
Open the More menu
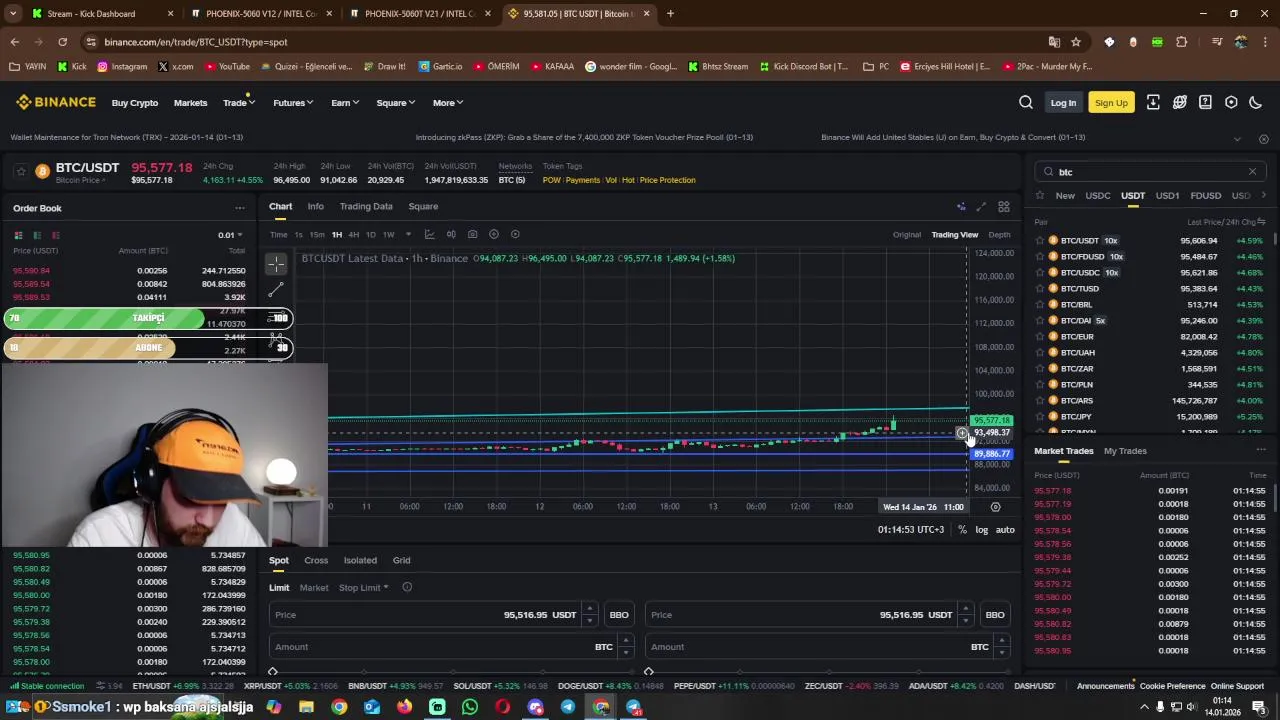[448, 103]
